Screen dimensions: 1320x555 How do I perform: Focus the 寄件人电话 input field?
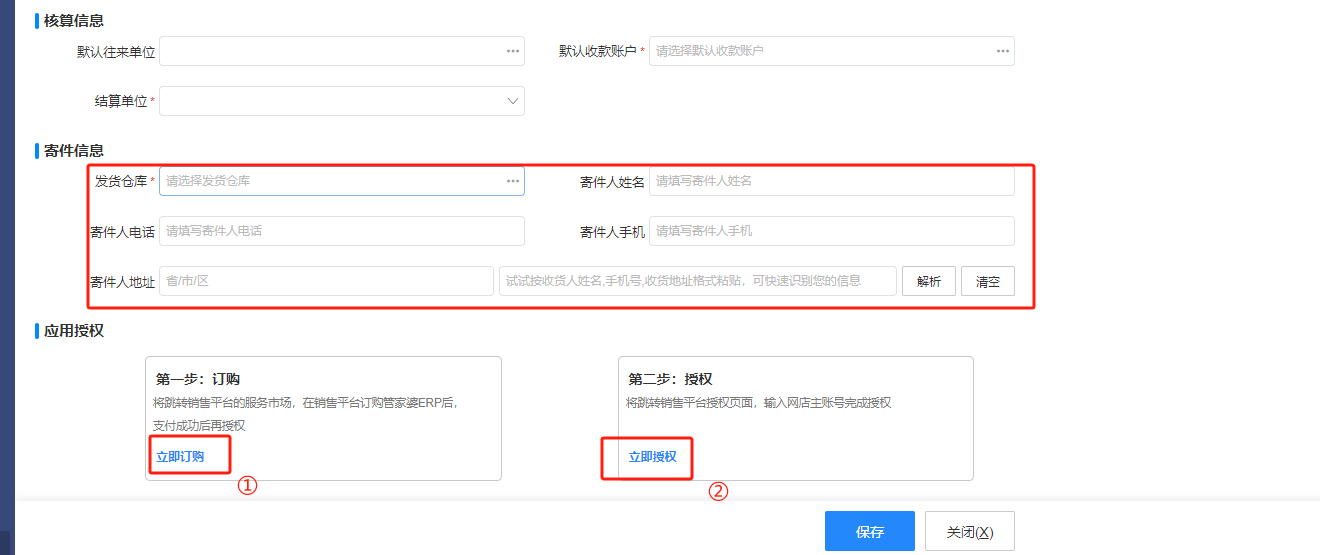tap(342, 231)
